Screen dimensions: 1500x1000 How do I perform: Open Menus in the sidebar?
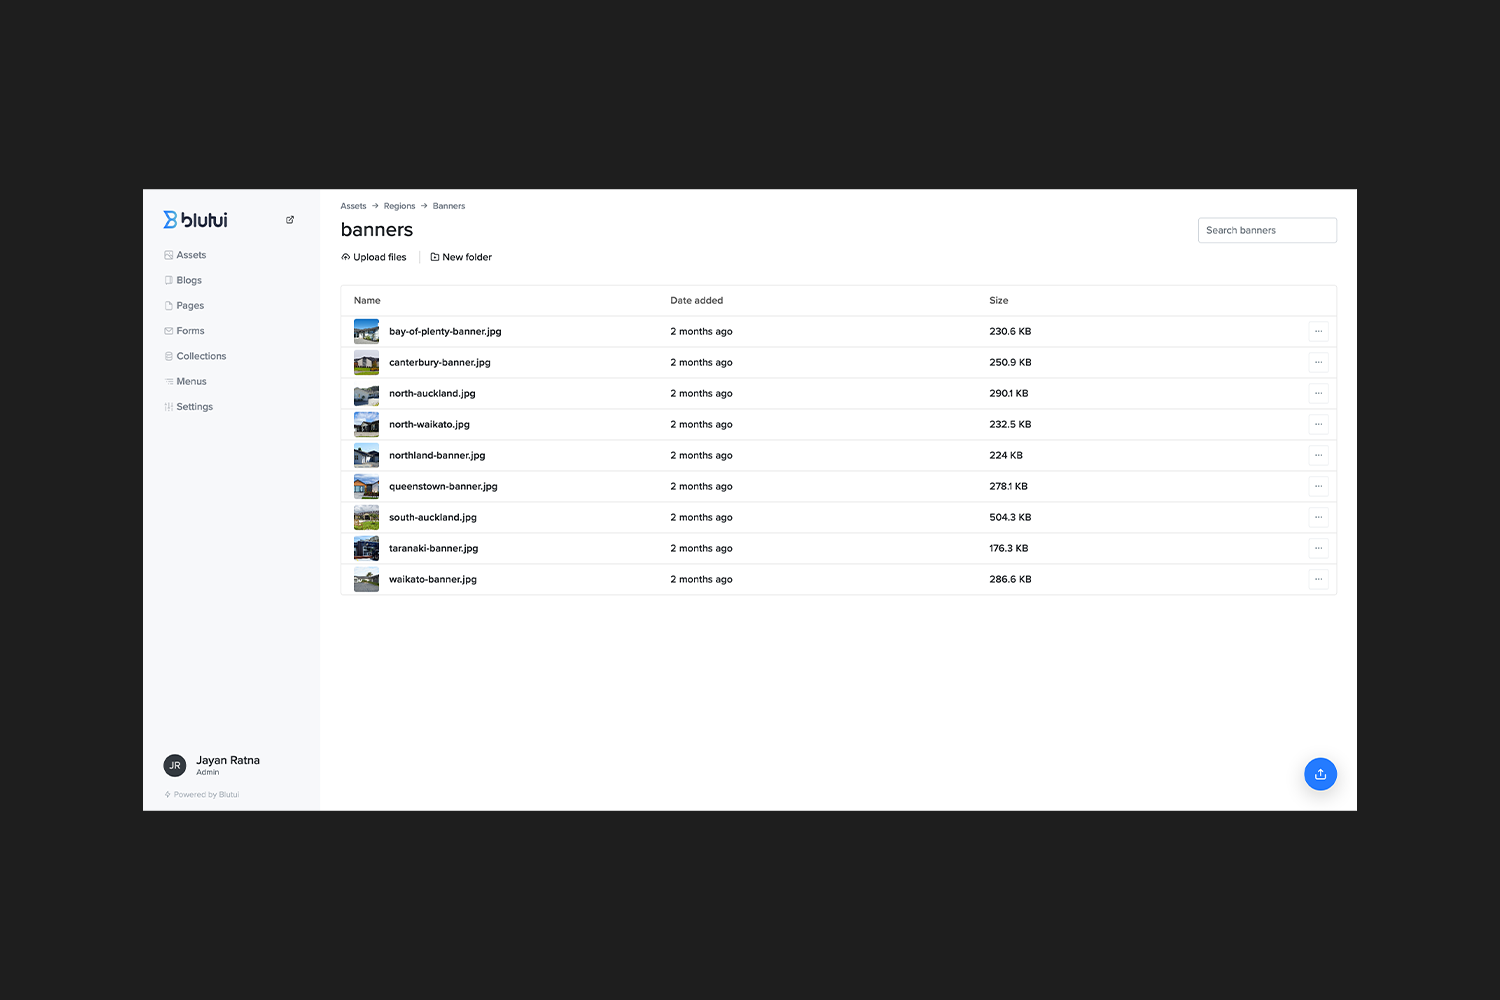[185, 381]
